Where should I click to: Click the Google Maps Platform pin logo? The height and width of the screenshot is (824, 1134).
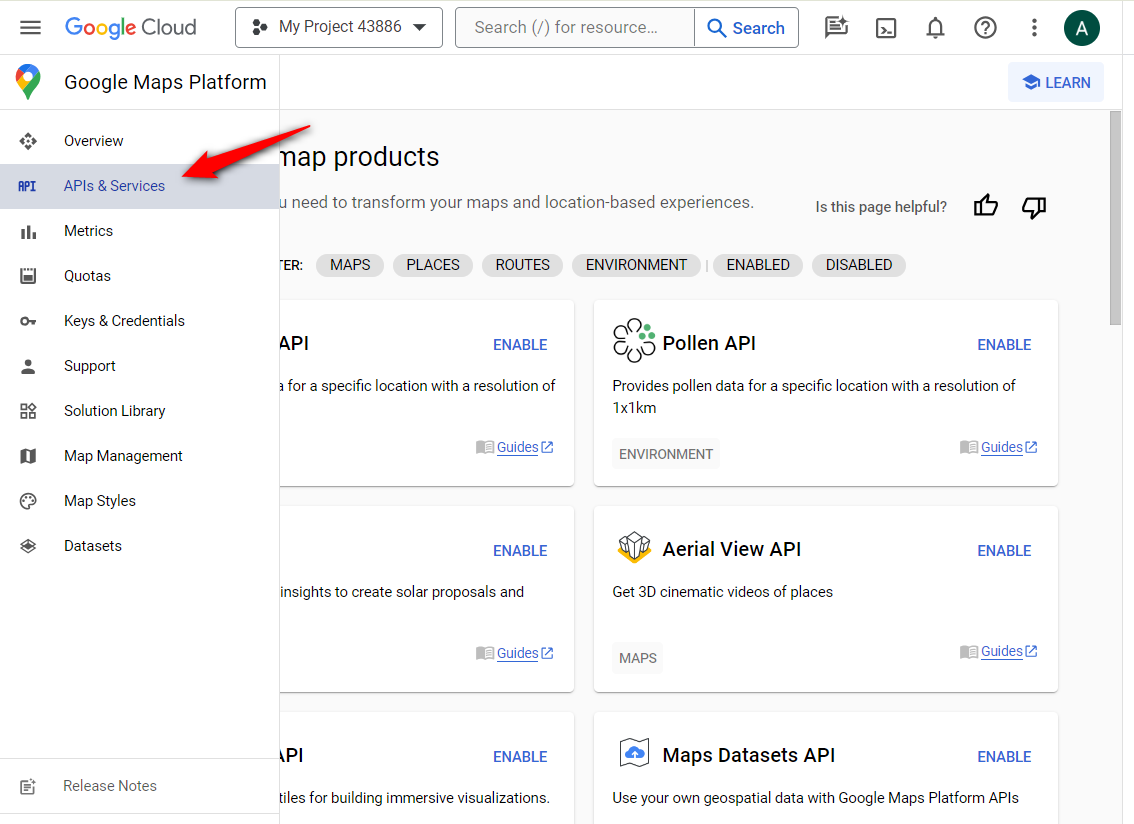tap(28, 82)
